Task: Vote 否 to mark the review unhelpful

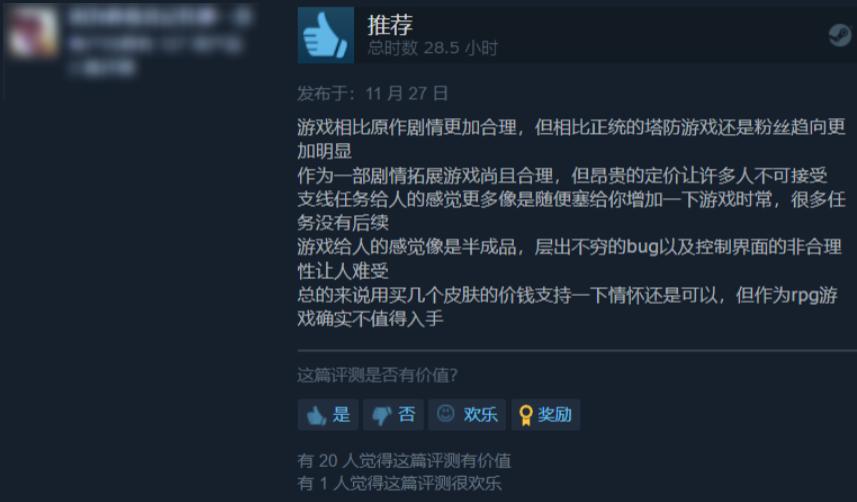Action: click(x=394, y=415)
